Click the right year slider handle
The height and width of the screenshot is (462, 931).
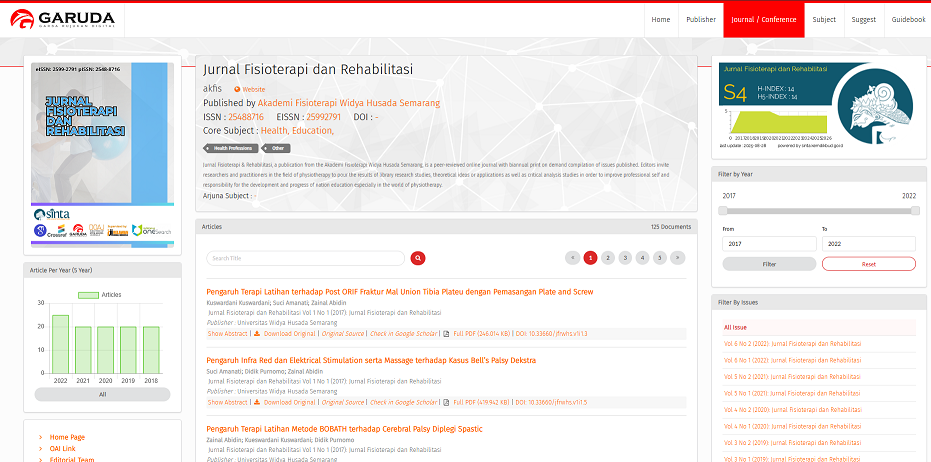point(915,210)
